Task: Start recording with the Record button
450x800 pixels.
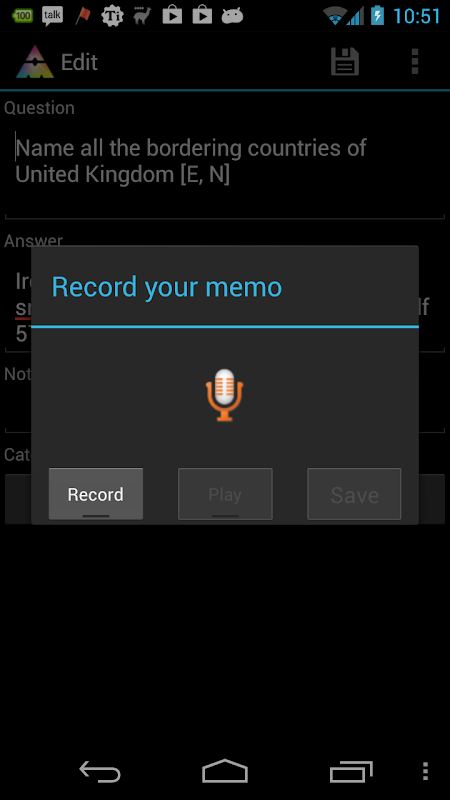Action: (x=96, y=494)
